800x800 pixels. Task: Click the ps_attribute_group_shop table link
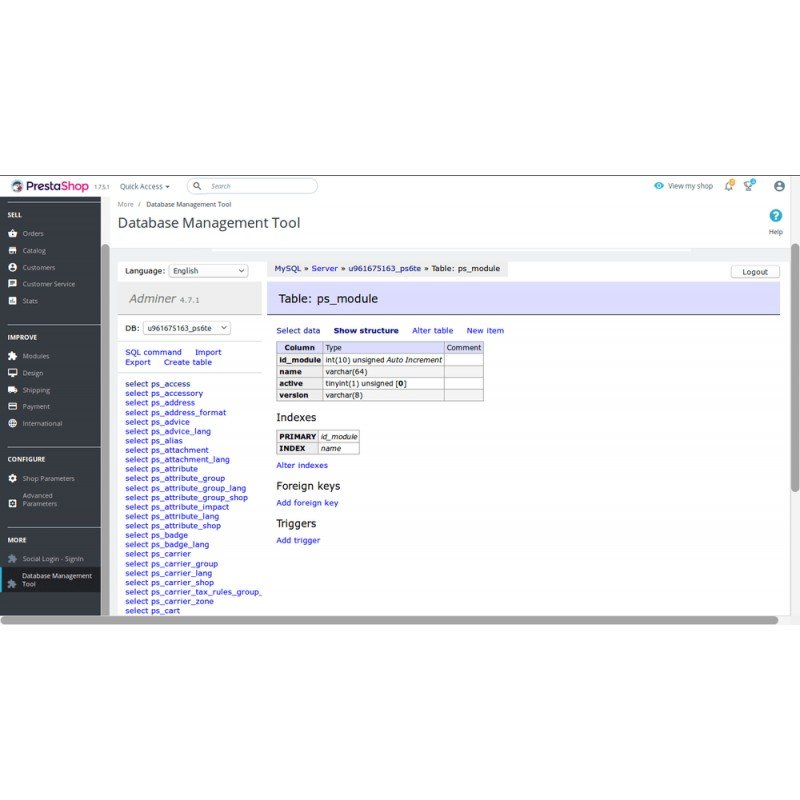coord(199,497)
